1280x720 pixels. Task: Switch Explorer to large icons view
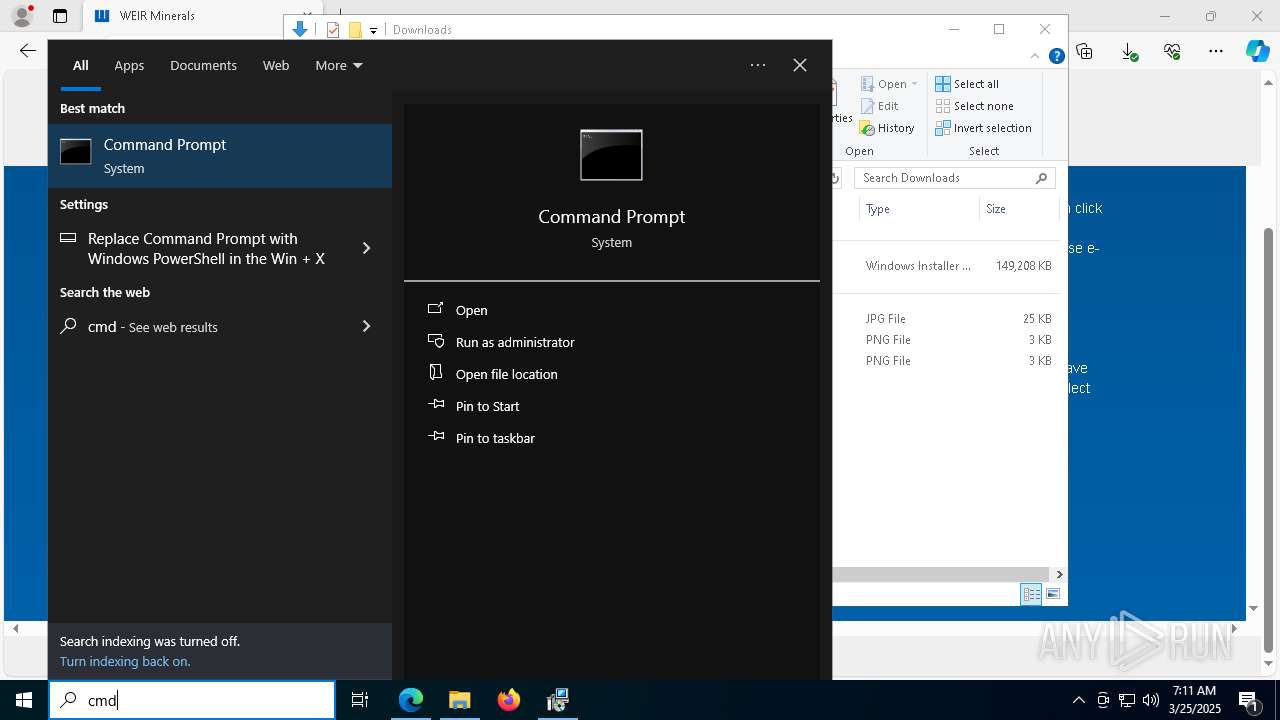1052,594
